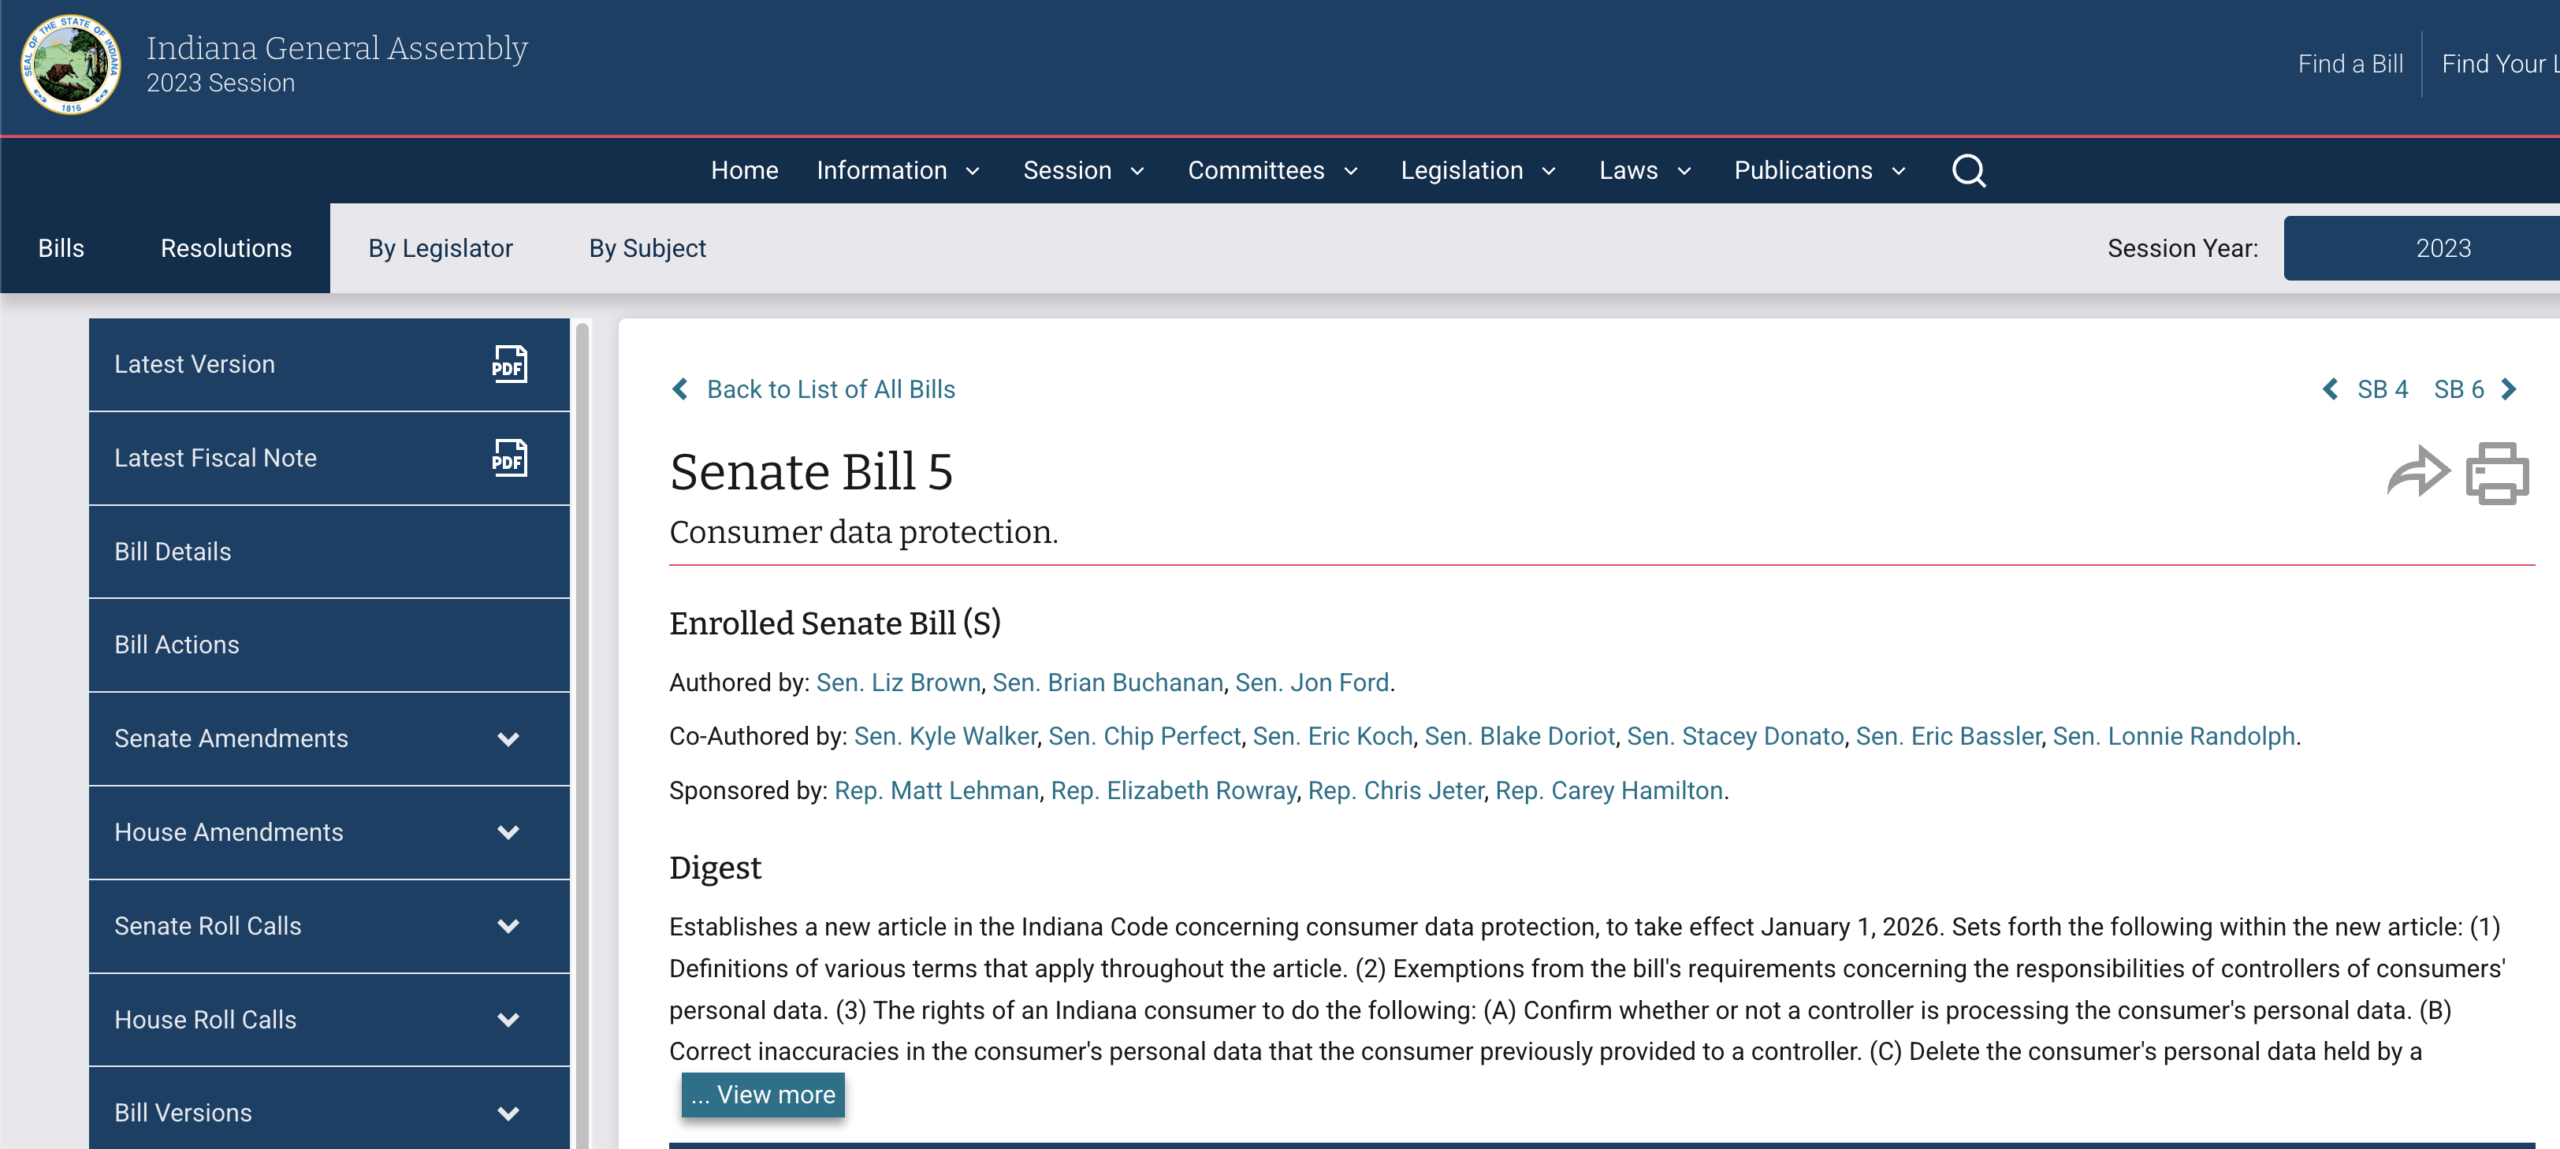The image size is (2560, 1149).
Task: Click the back chevron before Back to List
Action: (x=681, y=389)
